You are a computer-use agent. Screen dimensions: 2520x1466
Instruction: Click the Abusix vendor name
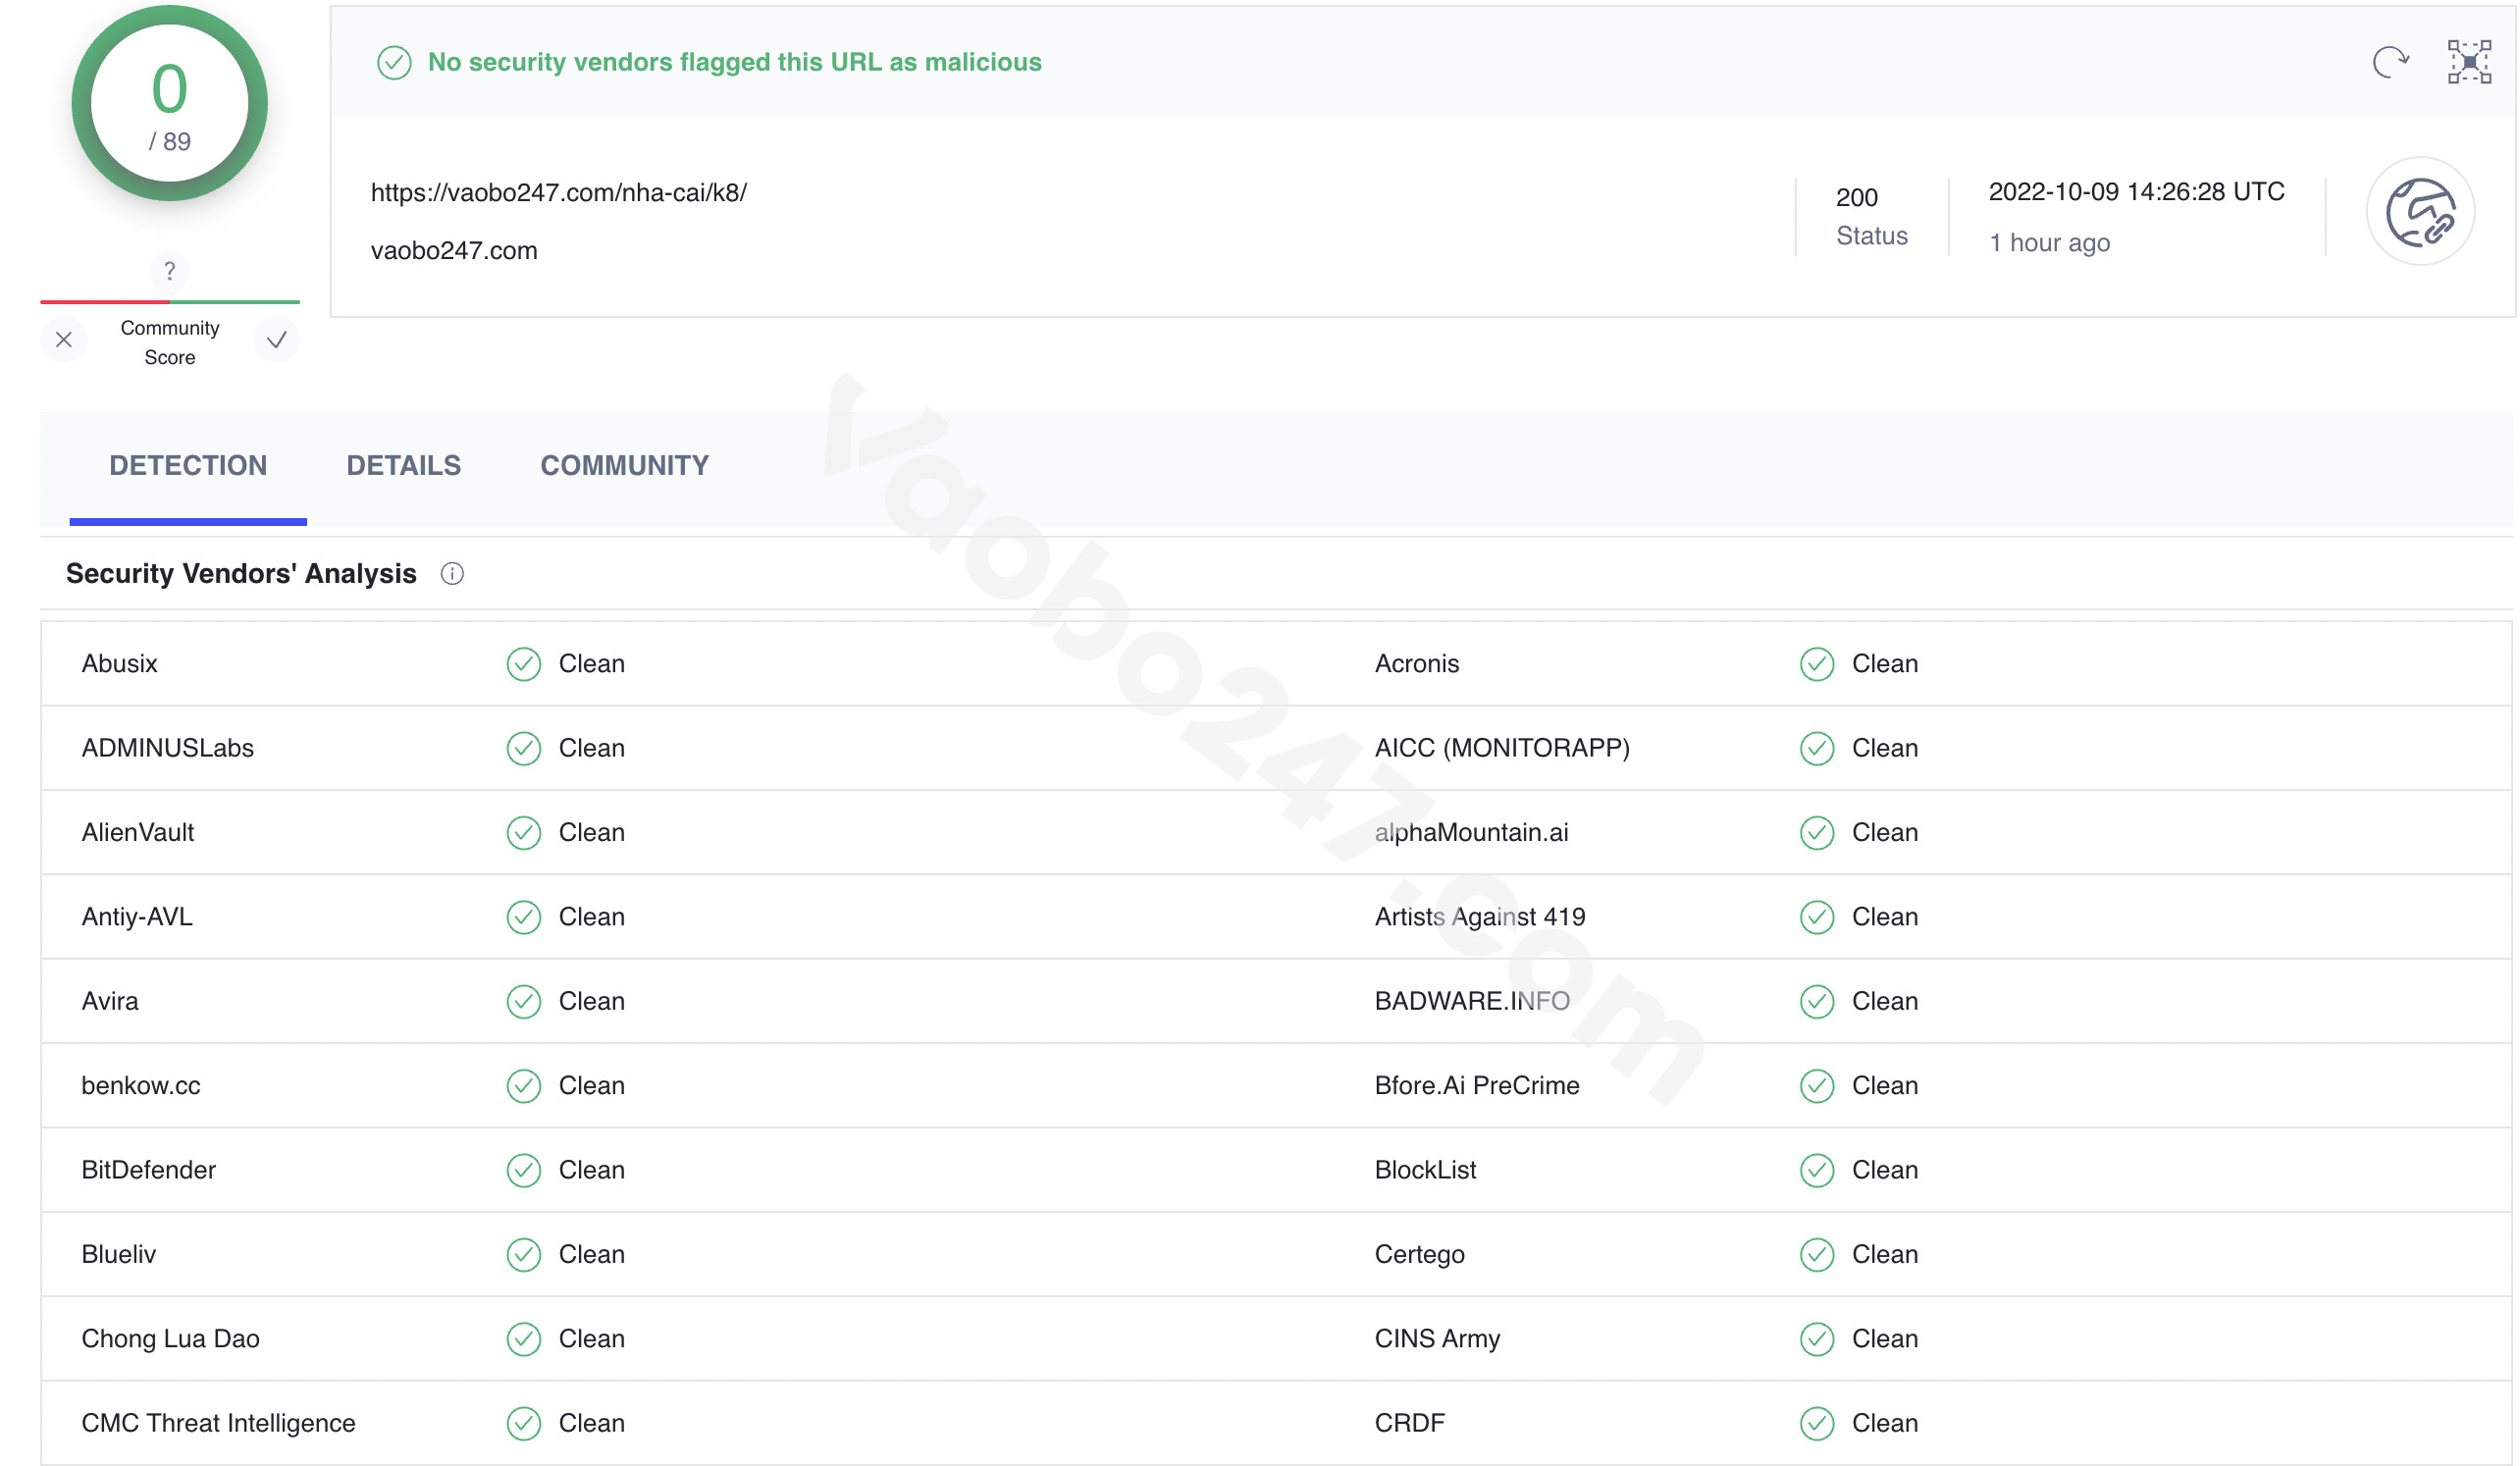[x=120, y=664]
